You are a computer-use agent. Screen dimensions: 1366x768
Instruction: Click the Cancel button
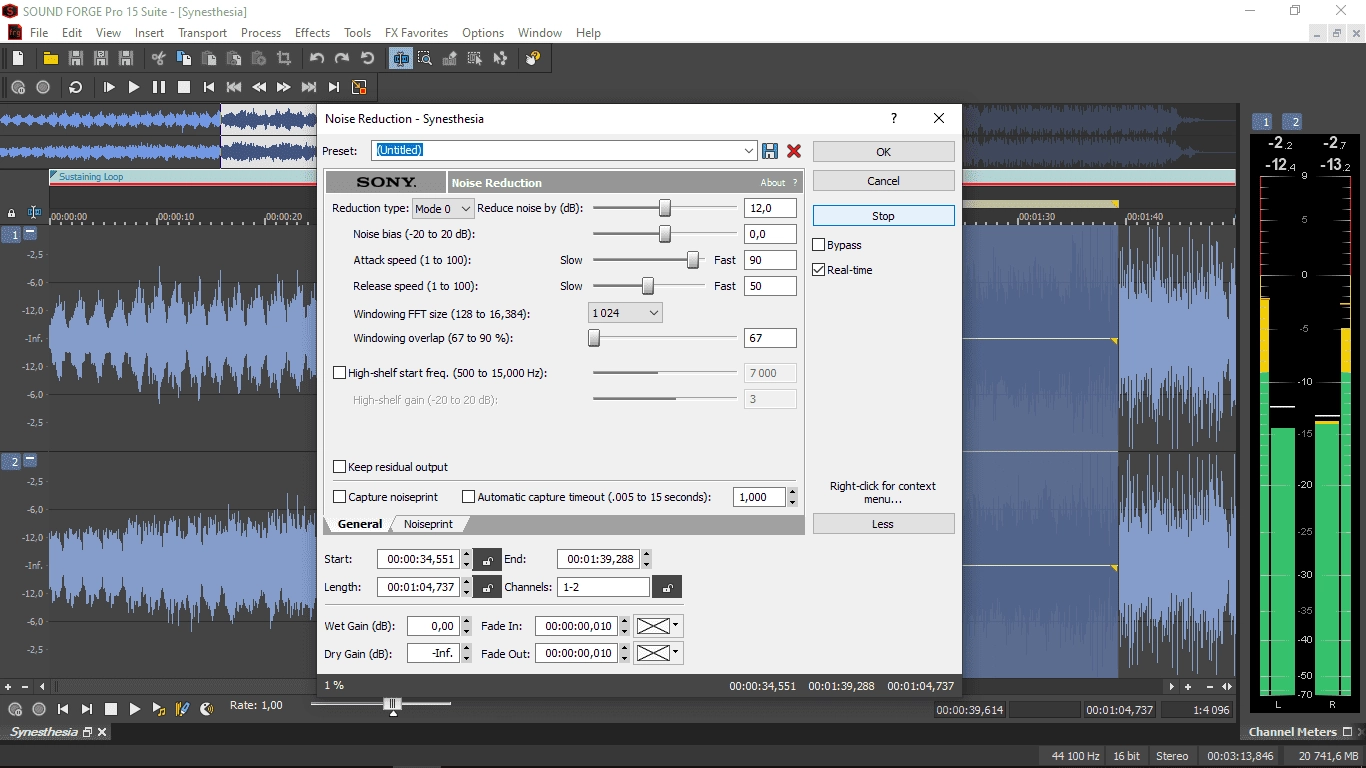click(883, 181)
